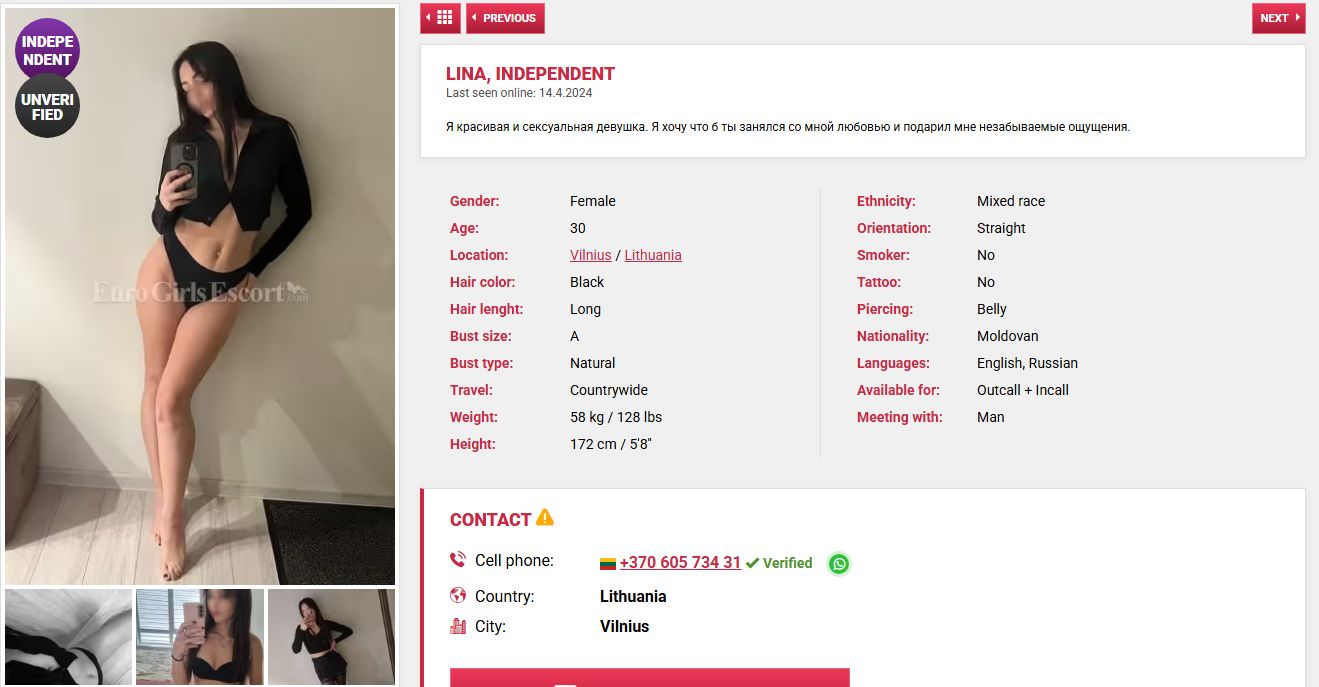Click the red button below contact details
Image resolution: width=1319 pixels, height=687 pixels.
[649, 678]
